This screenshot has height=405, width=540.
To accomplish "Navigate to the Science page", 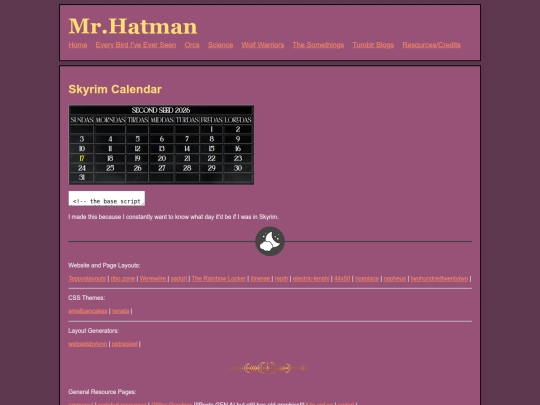I will pyautogui.click(x=220, y=45).
